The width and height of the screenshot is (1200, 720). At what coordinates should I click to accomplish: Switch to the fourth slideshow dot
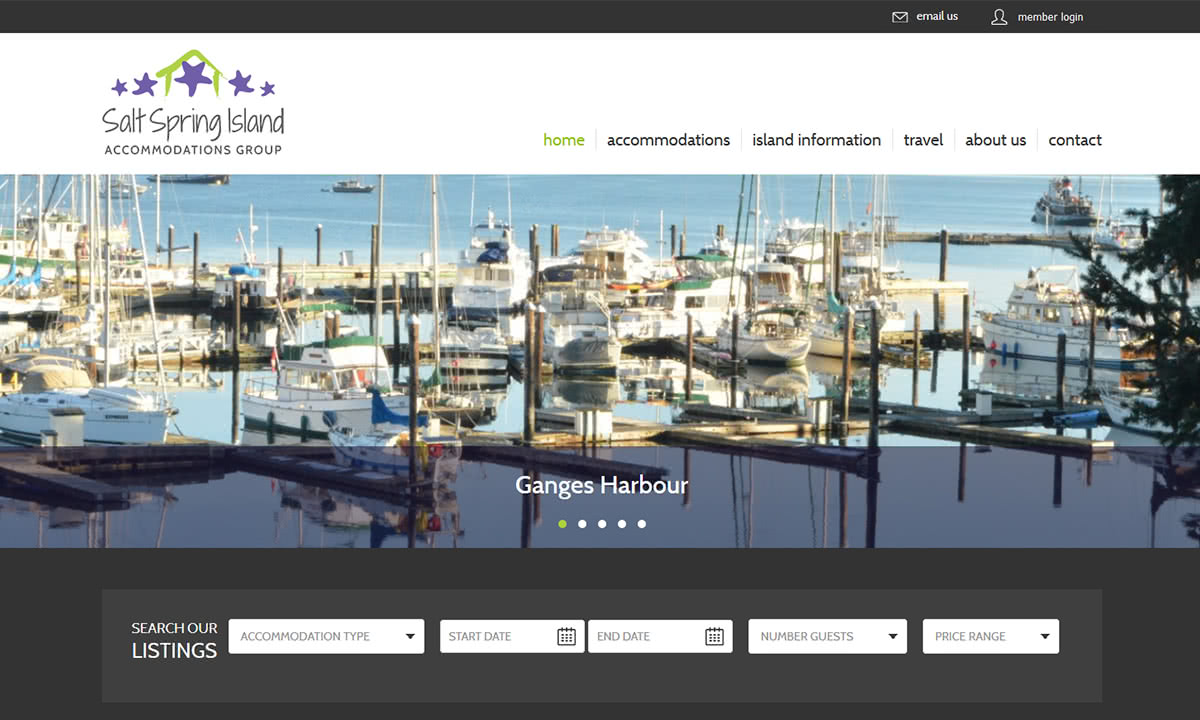click(622, 524)
